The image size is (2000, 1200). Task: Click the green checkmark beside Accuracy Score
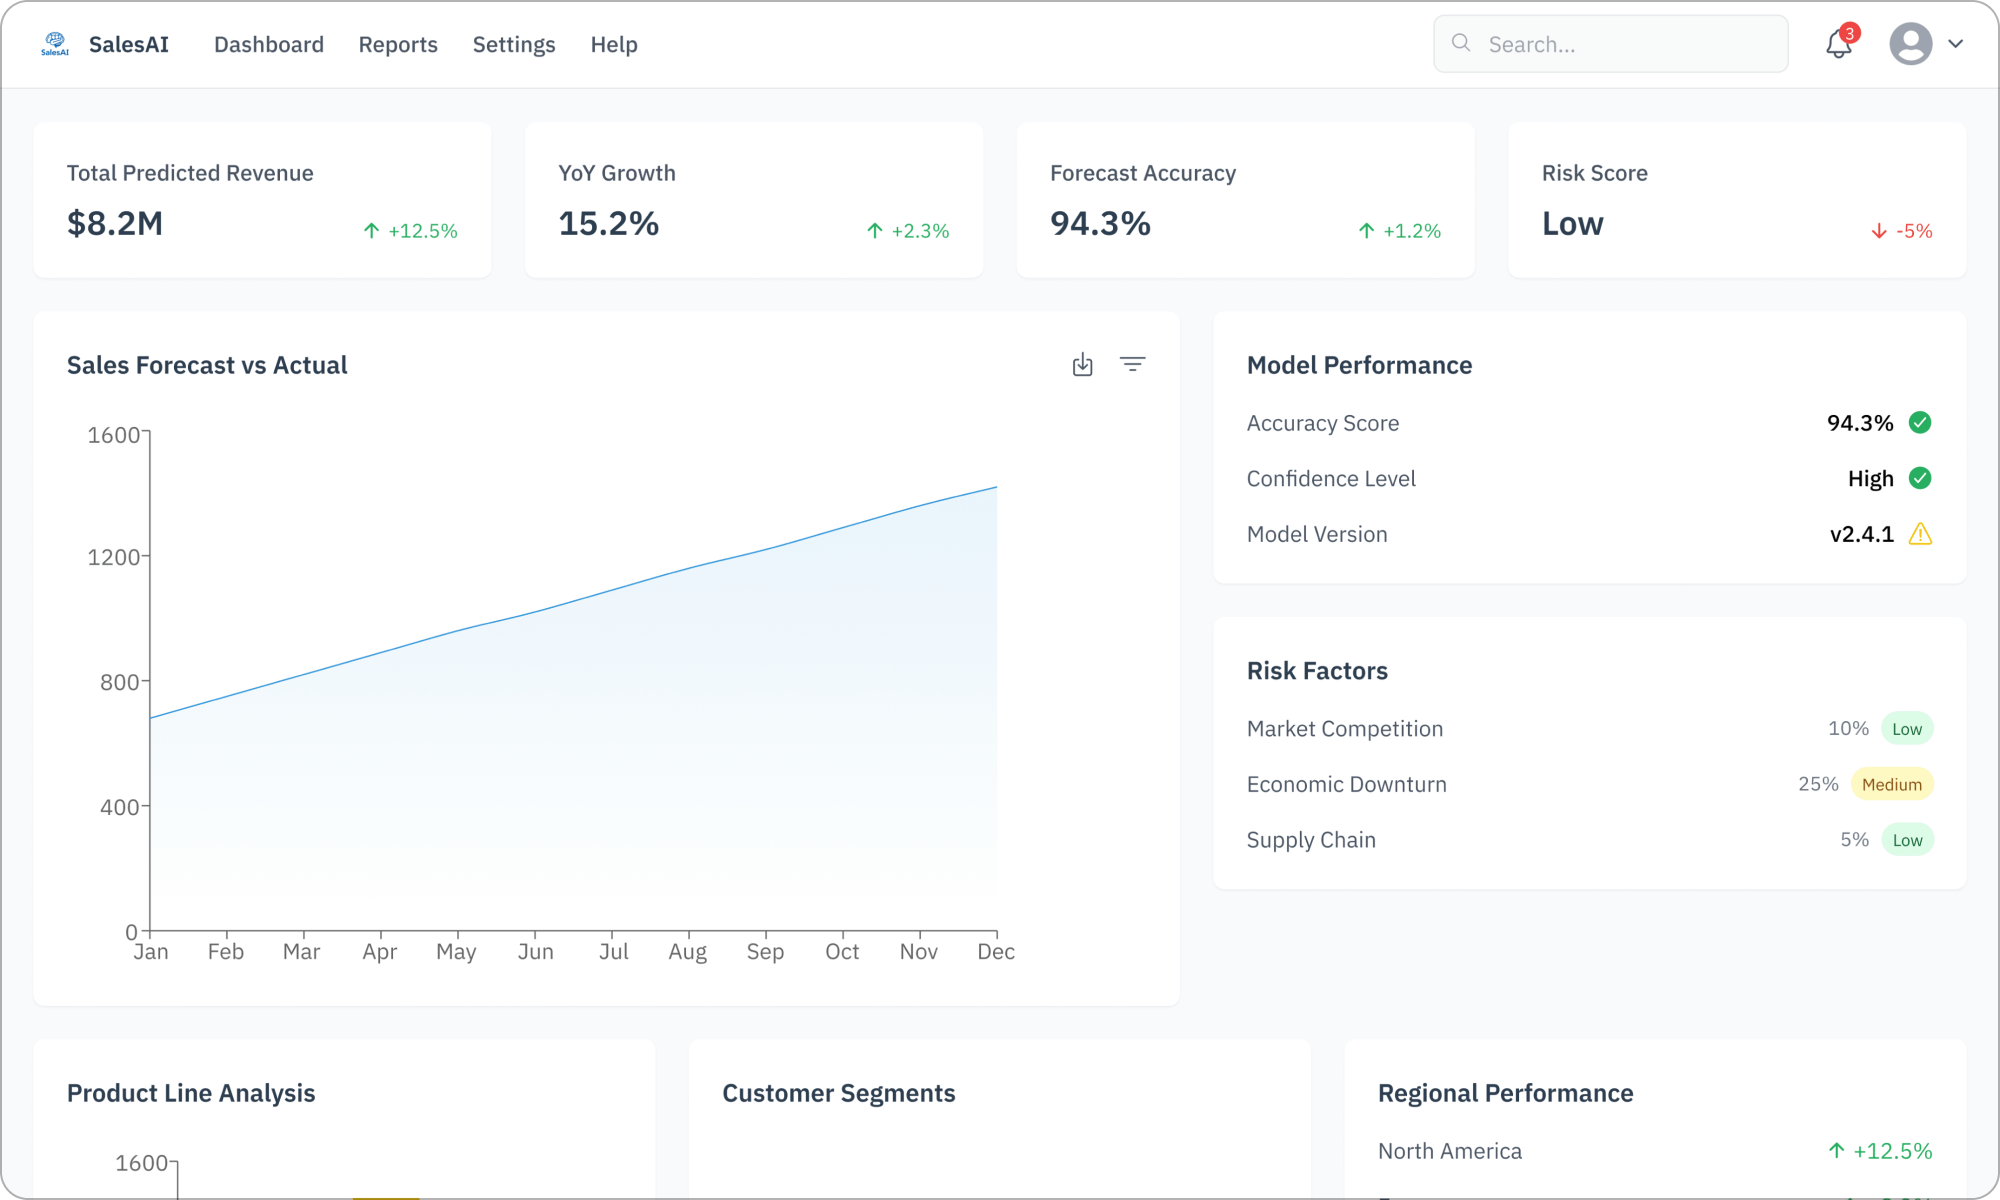[x=1920, y=422]
